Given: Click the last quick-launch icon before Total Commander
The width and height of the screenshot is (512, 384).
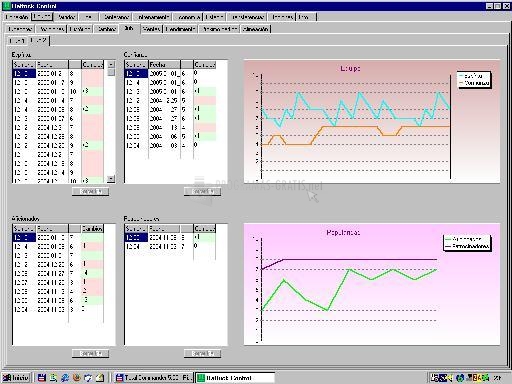Looking at the screenshot, I should pos(100,378).
